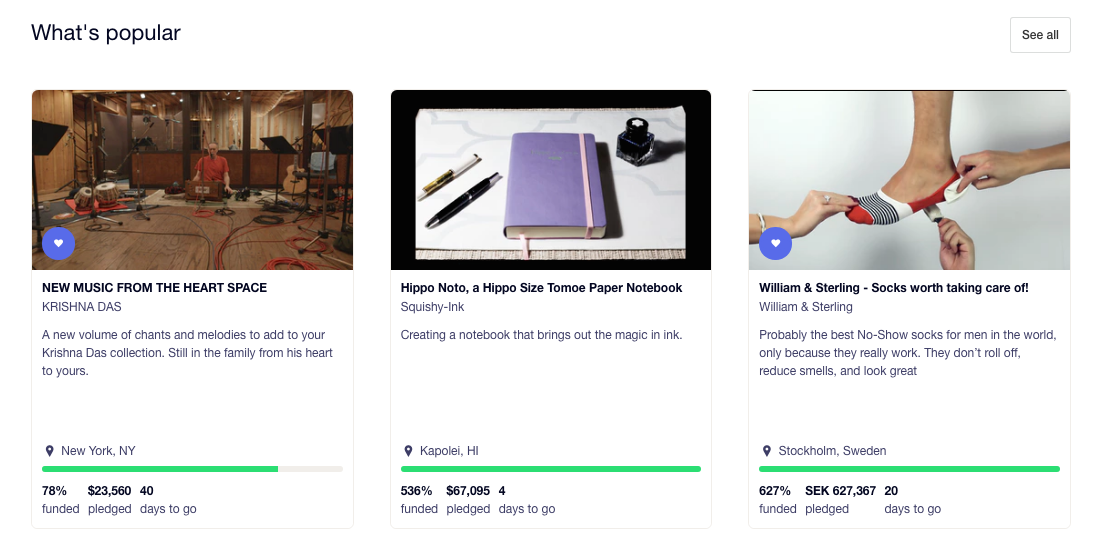Screen dimensions: 1108x559
Task: Select the purple notebook project thumbnail
Action: [x=551, y=180]
